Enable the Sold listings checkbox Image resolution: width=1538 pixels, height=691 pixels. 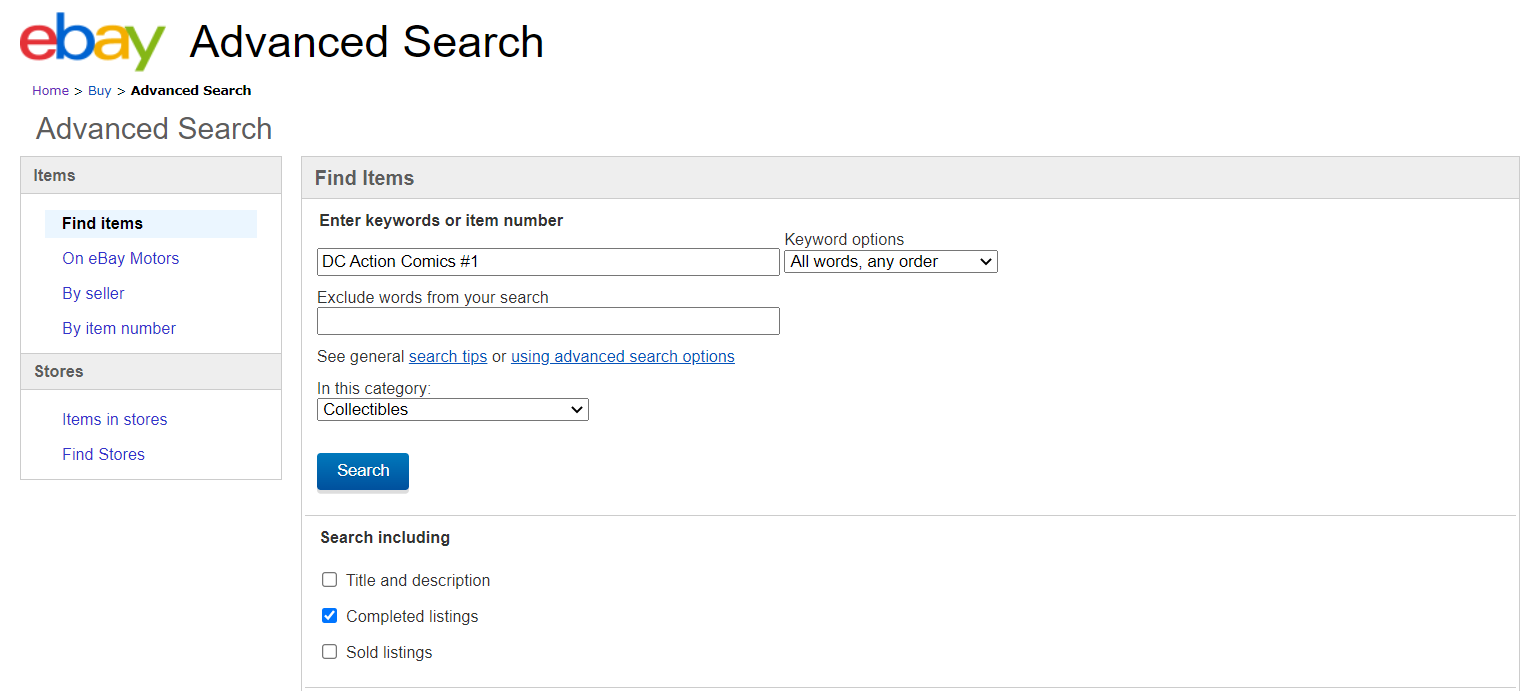coord(330,652)
